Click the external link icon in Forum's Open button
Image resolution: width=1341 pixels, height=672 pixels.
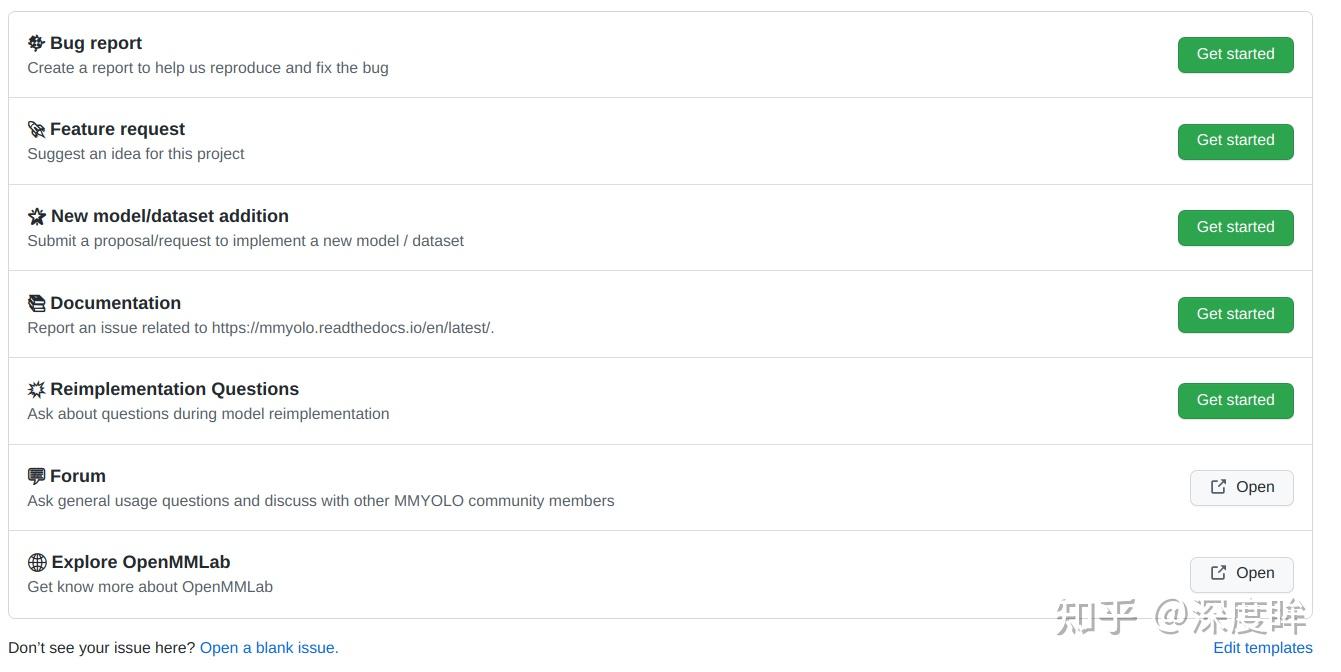[x=1218, y=487]
